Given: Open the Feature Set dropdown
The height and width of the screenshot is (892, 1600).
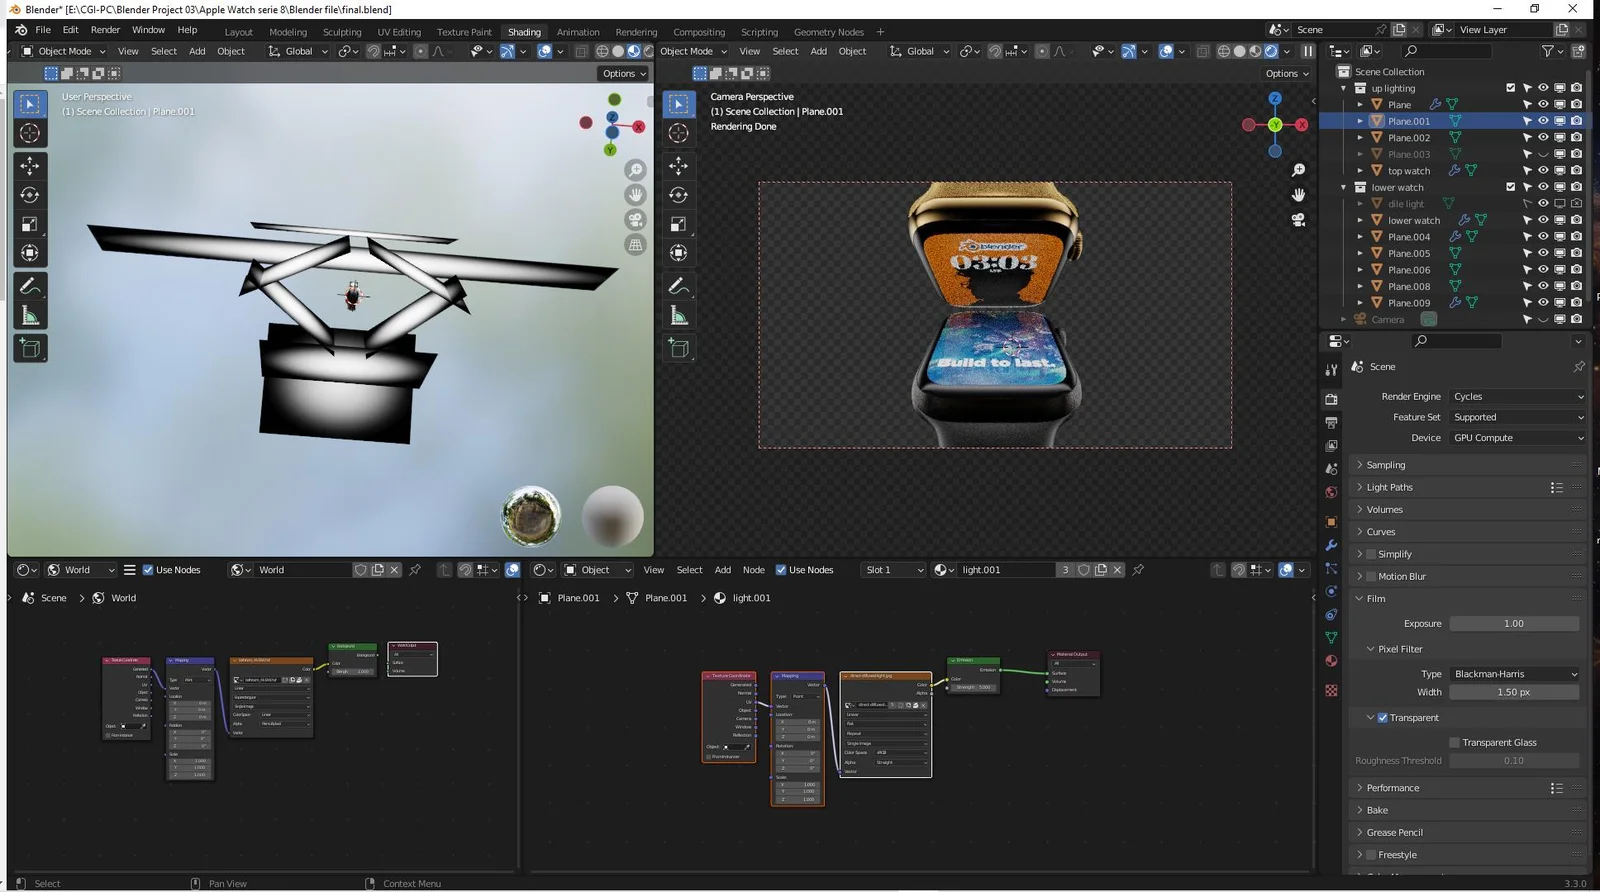Looking at the screenshot, I should 1517,418.
